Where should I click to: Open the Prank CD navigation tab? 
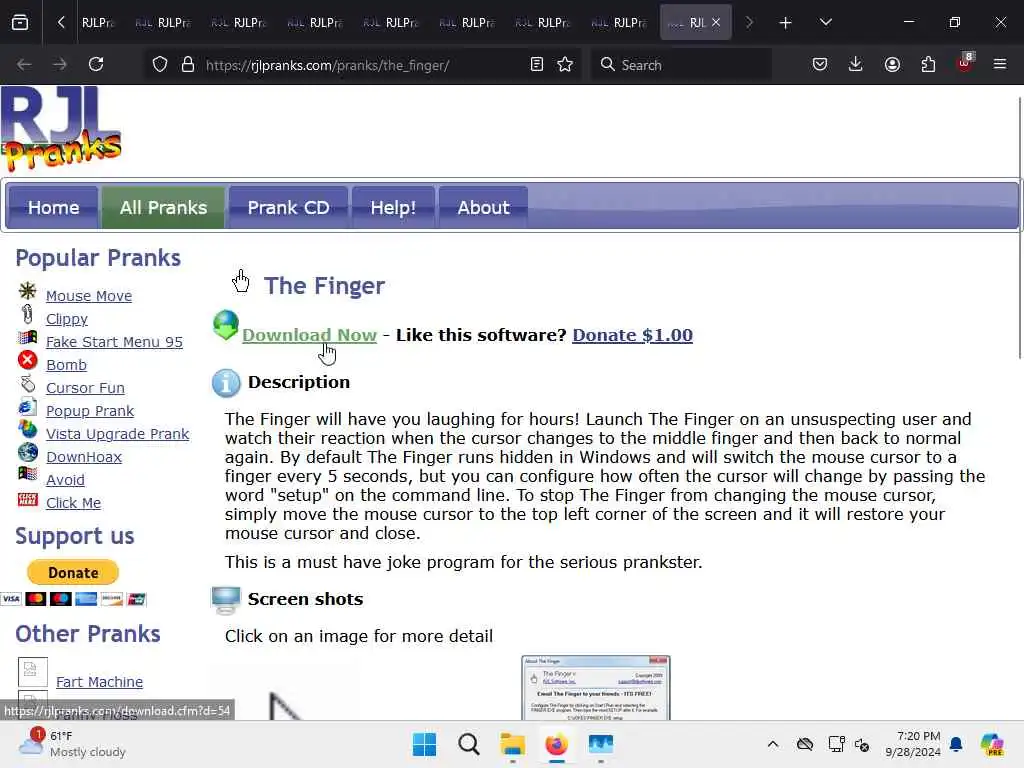(288, 208)
